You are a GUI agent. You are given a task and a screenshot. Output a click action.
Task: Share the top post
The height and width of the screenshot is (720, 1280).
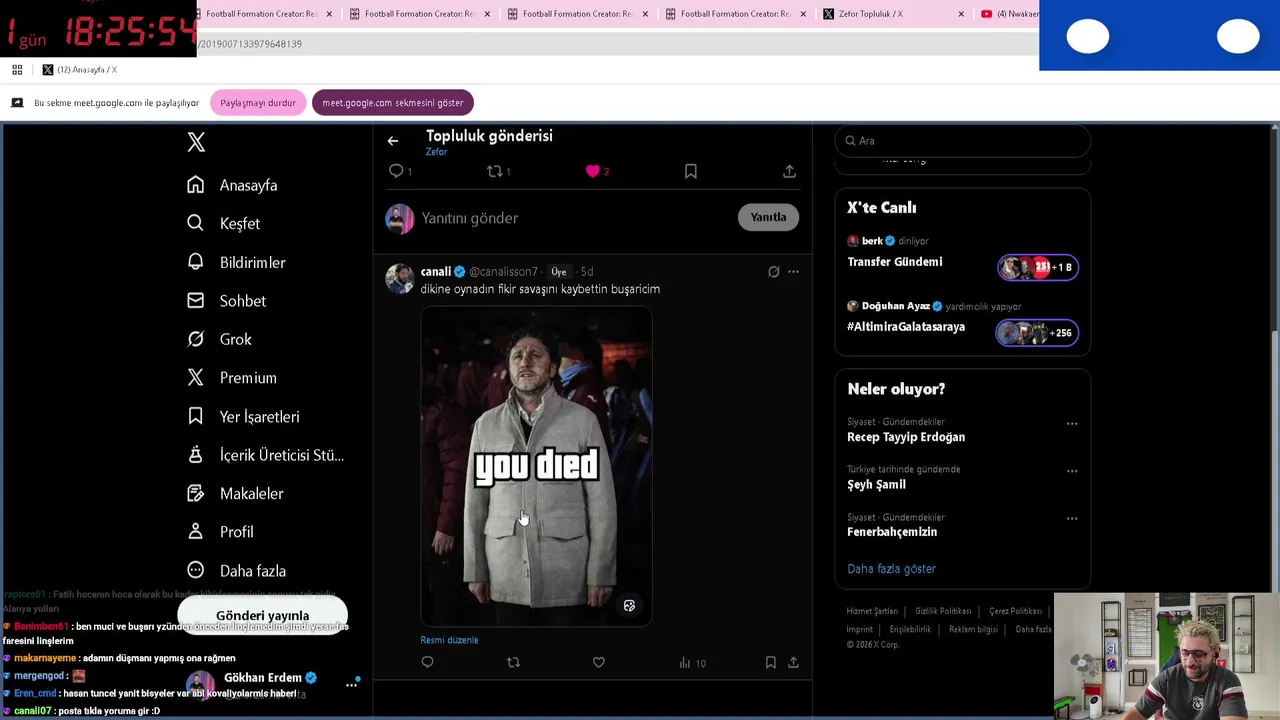point(789,172)
